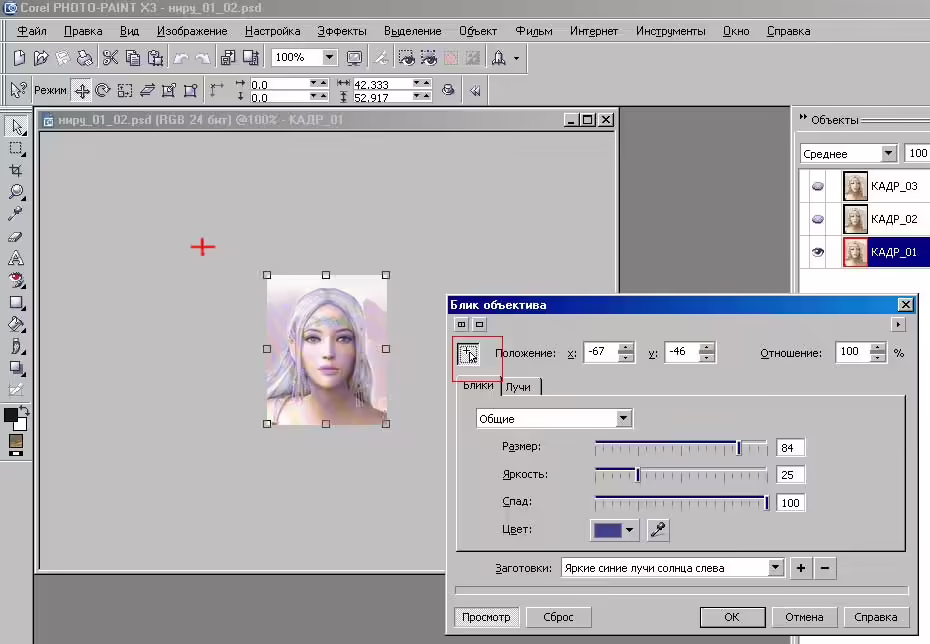Expand the Заготовки presets dropdown
The height and width of the screenshot is (644, 930).
pyautogui.click(x=775, y=568)
